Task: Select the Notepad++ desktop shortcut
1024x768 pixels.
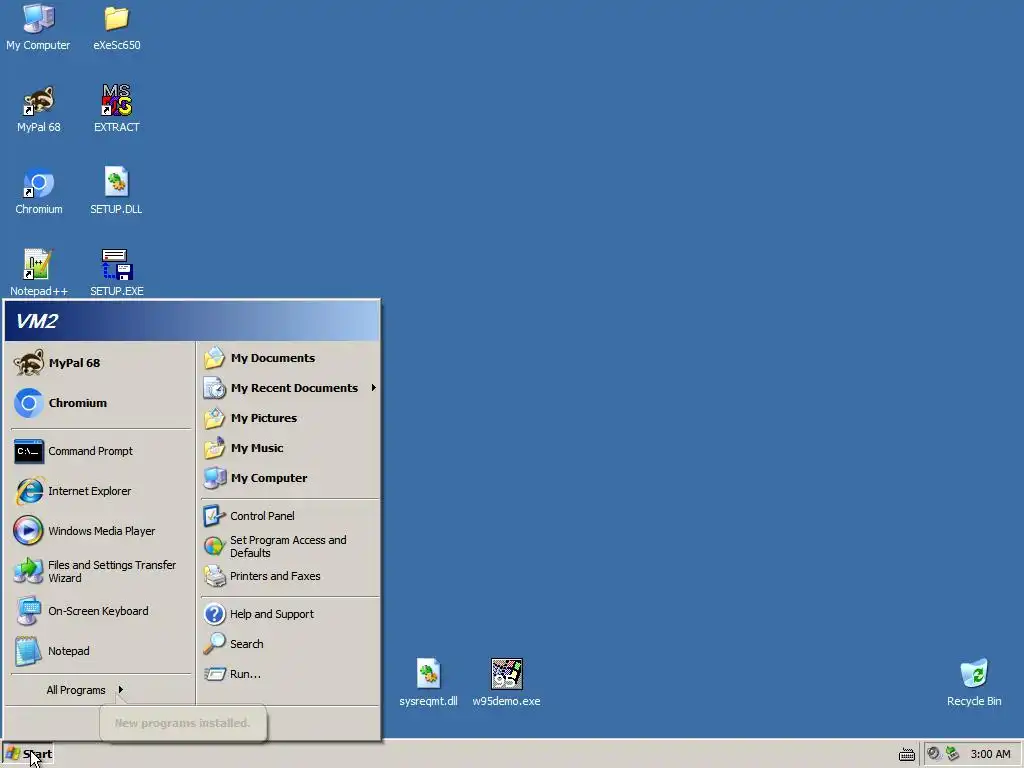Action: click(x=39, y=274)
